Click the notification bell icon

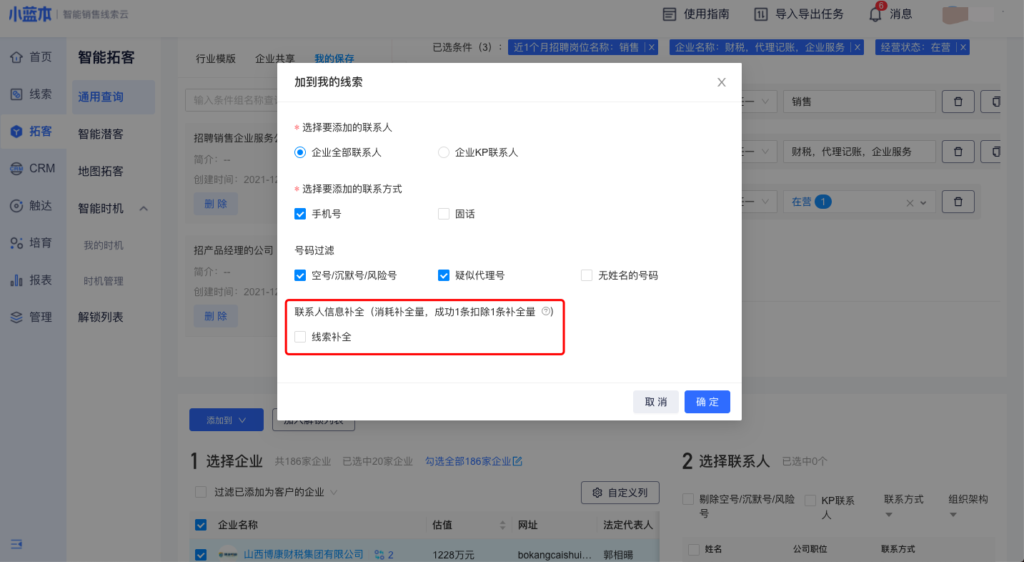click(875, 14)
